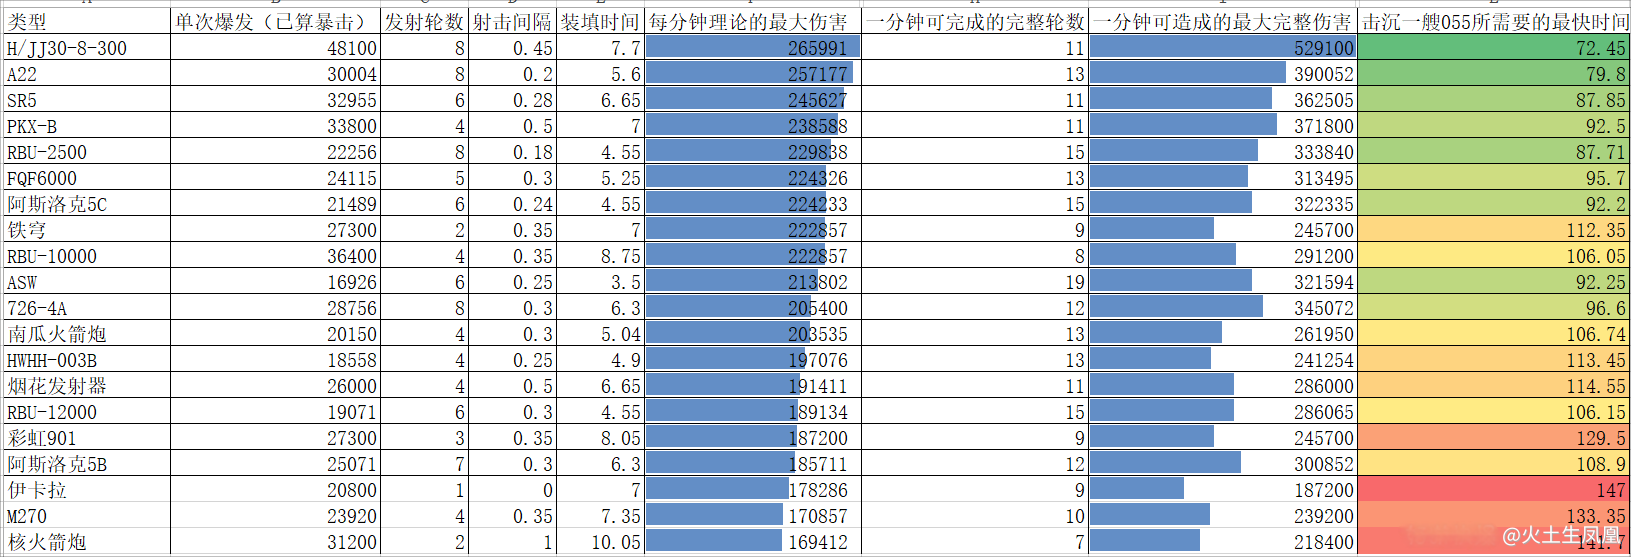
Task: Click the red cell showing 147
Action: (x=1494, y=490)
